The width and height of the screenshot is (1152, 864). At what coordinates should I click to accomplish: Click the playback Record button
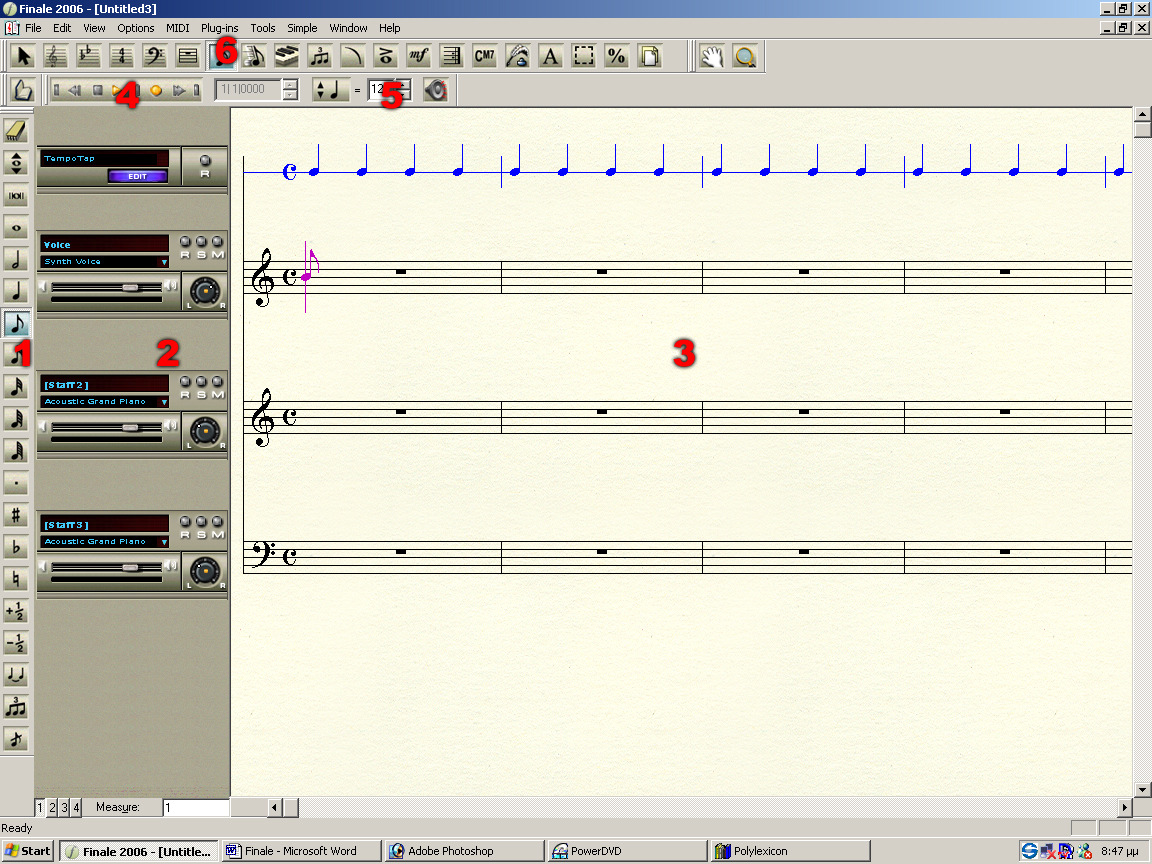click(x=156, y=90)
